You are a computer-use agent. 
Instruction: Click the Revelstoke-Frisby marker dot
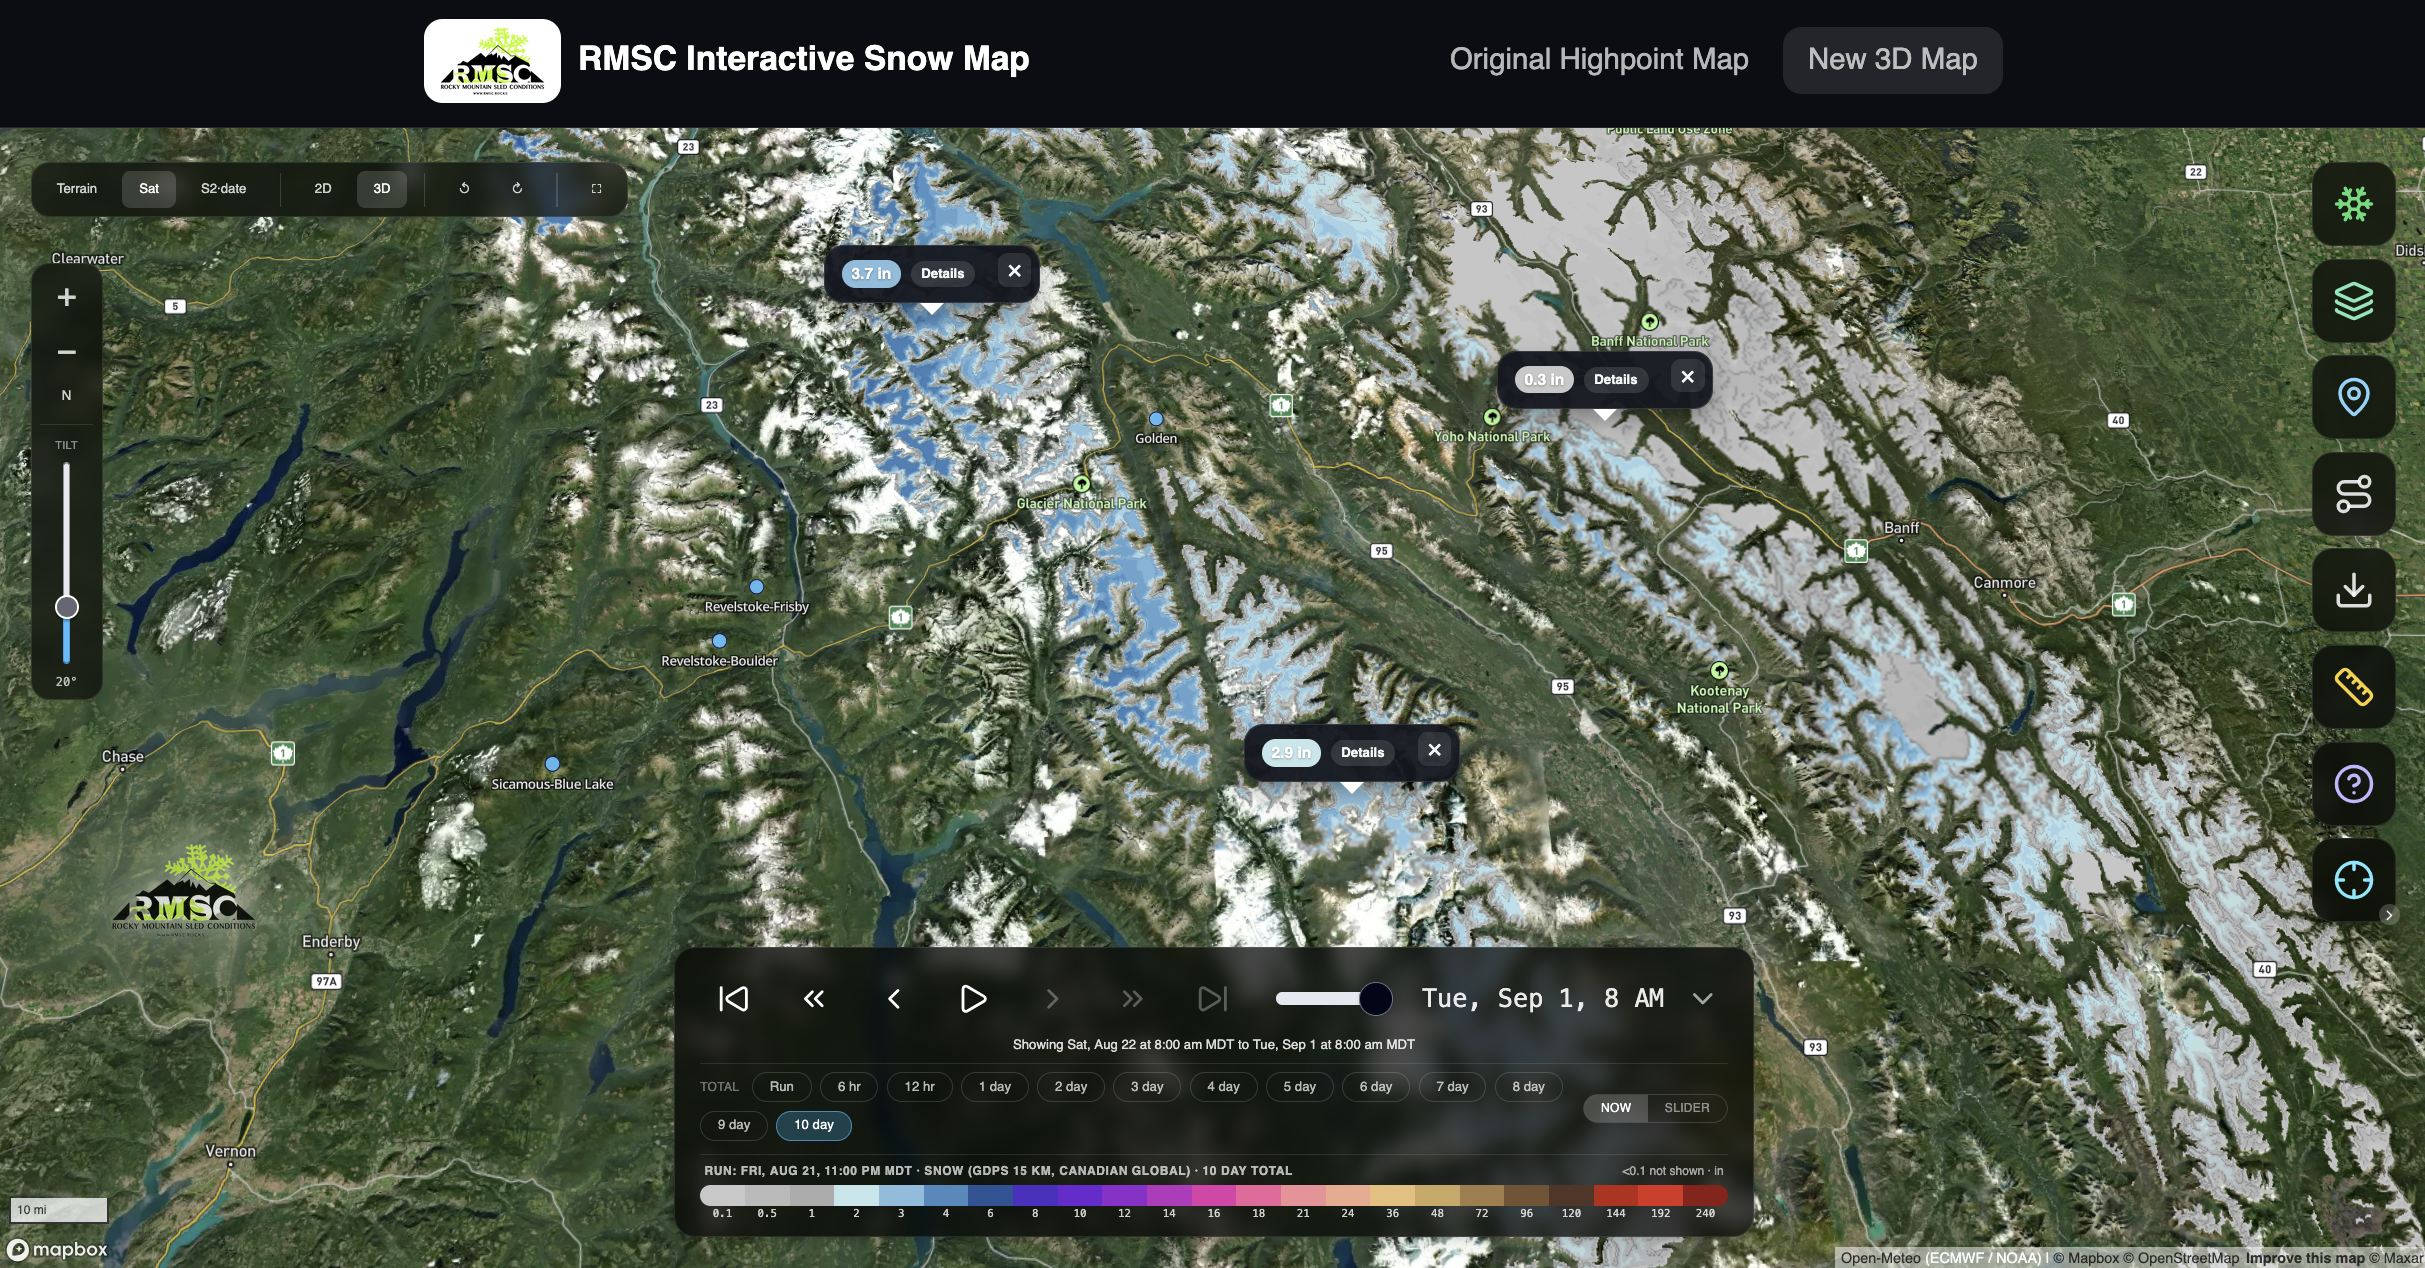point(757,587)
